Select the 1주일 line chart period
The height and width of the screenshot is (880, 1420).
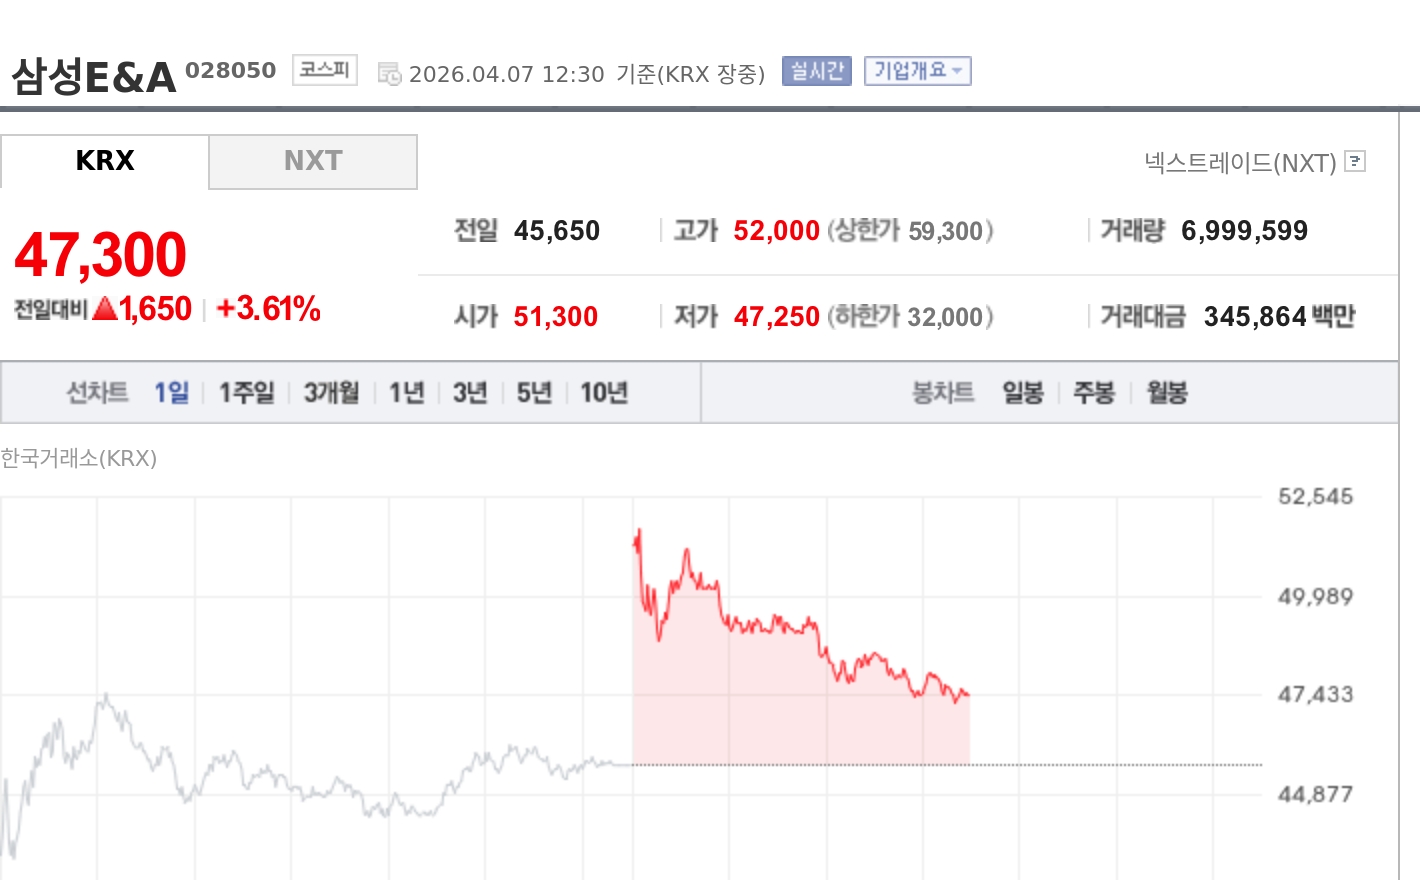click(x=246, y=392)
